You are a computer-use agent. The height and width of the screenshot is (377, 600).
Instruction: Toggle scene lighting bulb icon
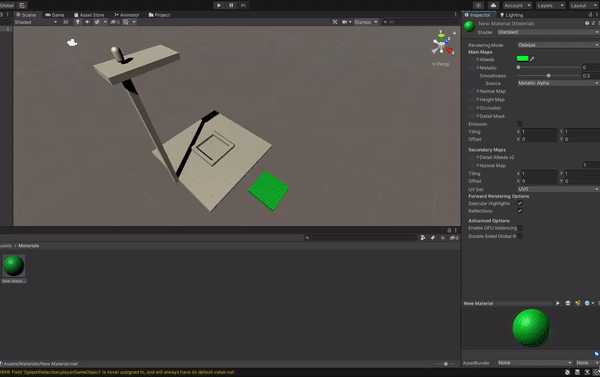pos(78,22)
